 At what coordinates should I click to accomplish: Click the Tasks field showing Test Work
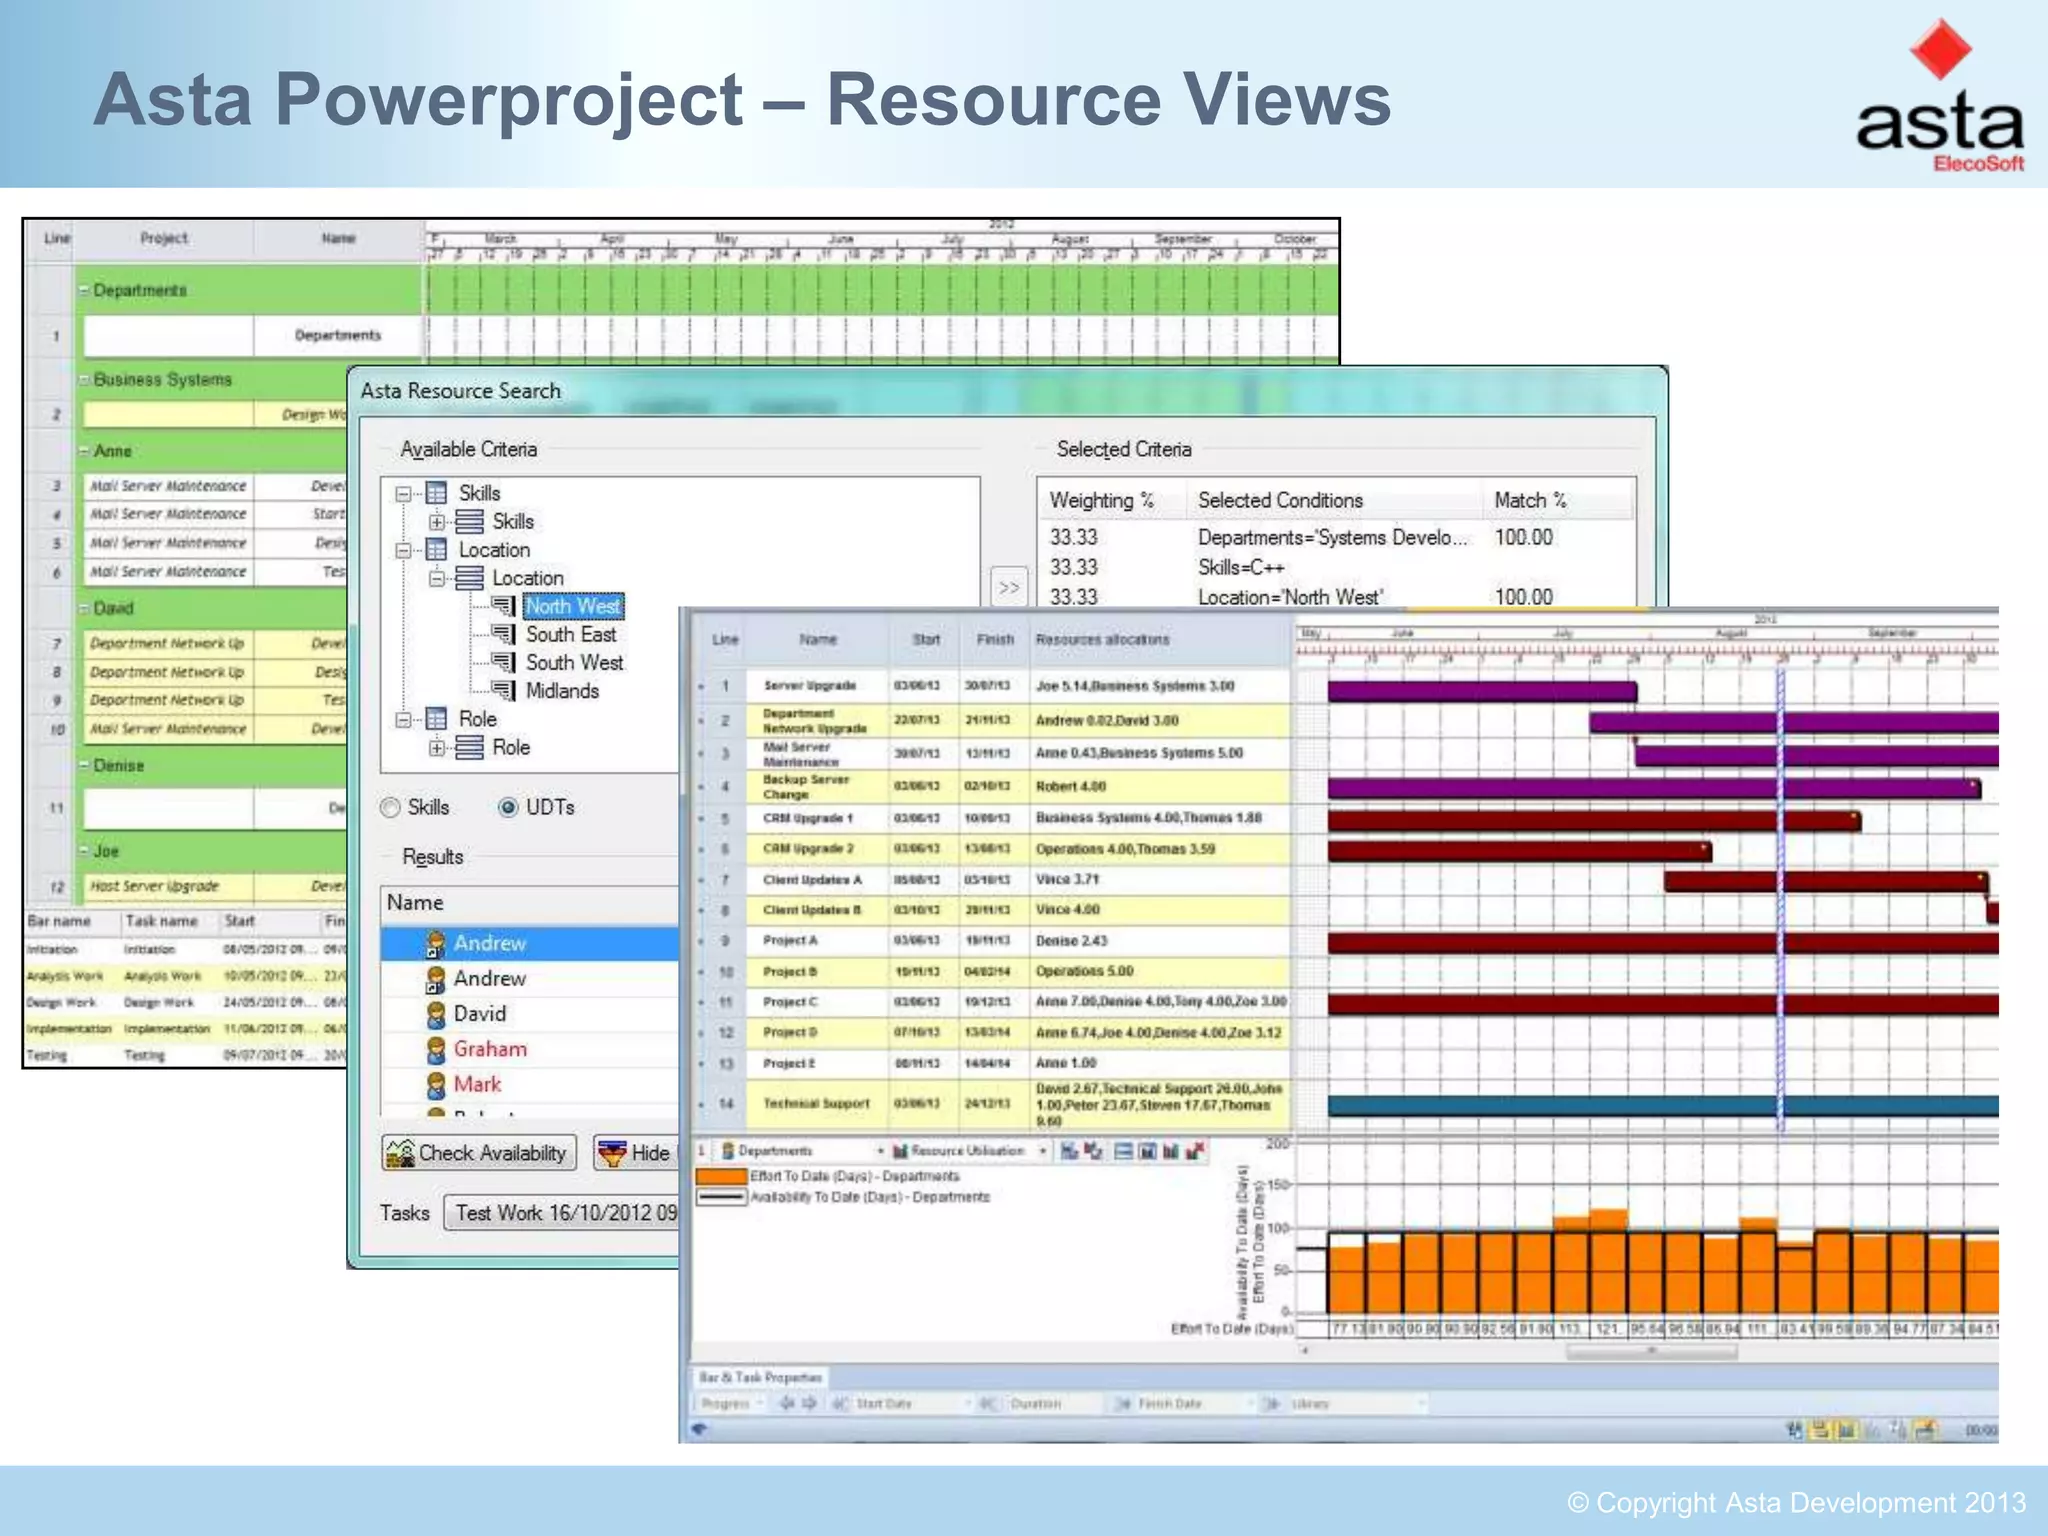pos(562,1213)
